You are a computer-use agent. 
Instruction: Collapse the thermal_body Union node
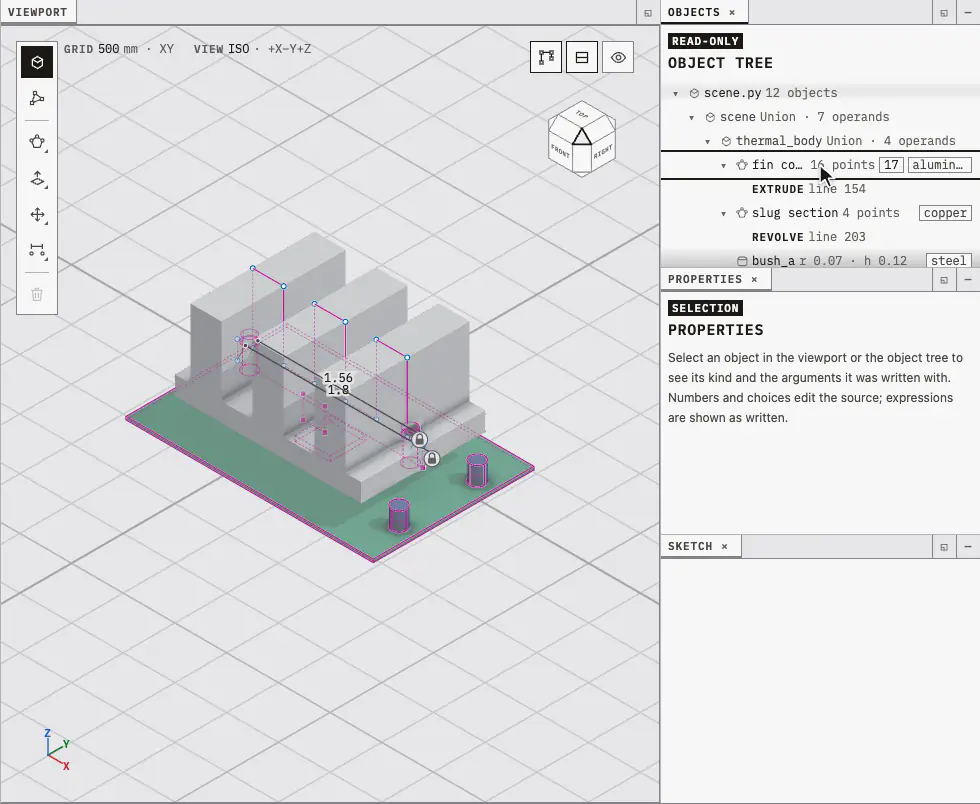[x=708, y=141]
